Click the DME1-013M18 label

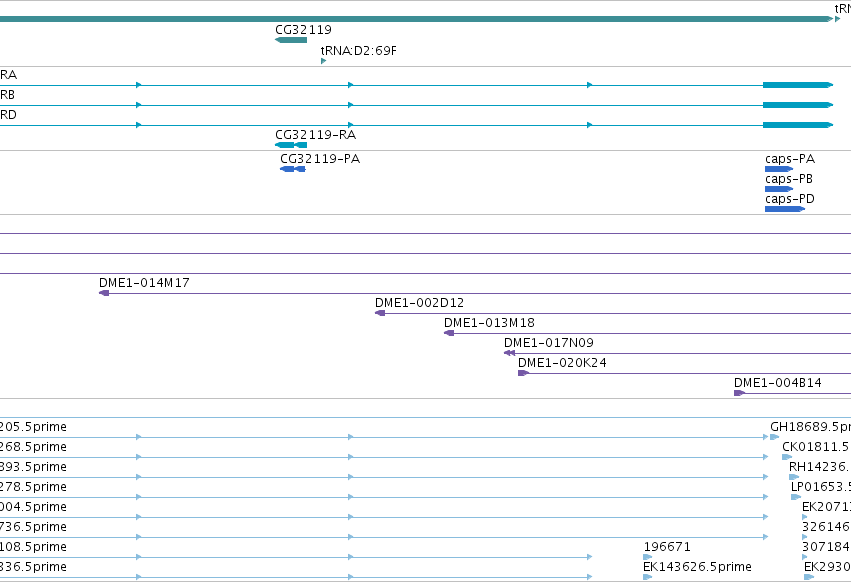coord(490,322)
